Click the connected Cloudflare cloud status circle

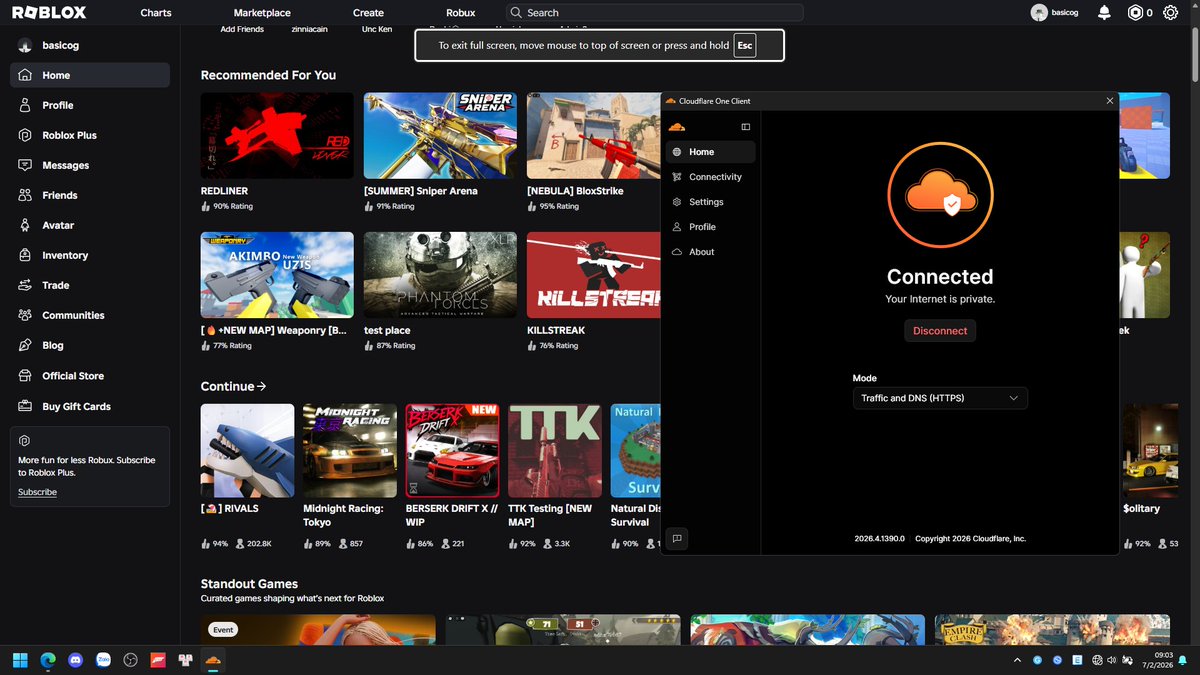940,194
